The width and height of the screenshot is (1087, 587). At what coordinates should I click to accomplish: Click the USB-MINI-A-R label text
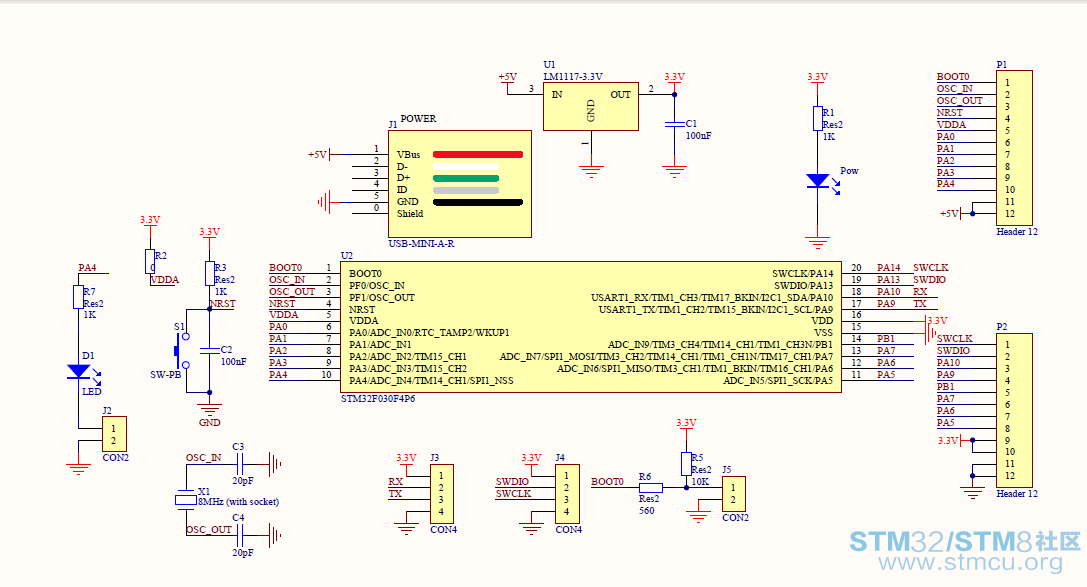point(421,244)
